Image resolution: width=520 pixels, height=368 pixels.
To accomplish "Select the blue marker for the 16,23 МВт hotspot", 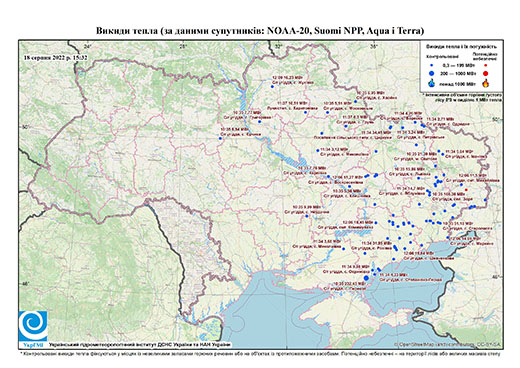I will 272,87.
